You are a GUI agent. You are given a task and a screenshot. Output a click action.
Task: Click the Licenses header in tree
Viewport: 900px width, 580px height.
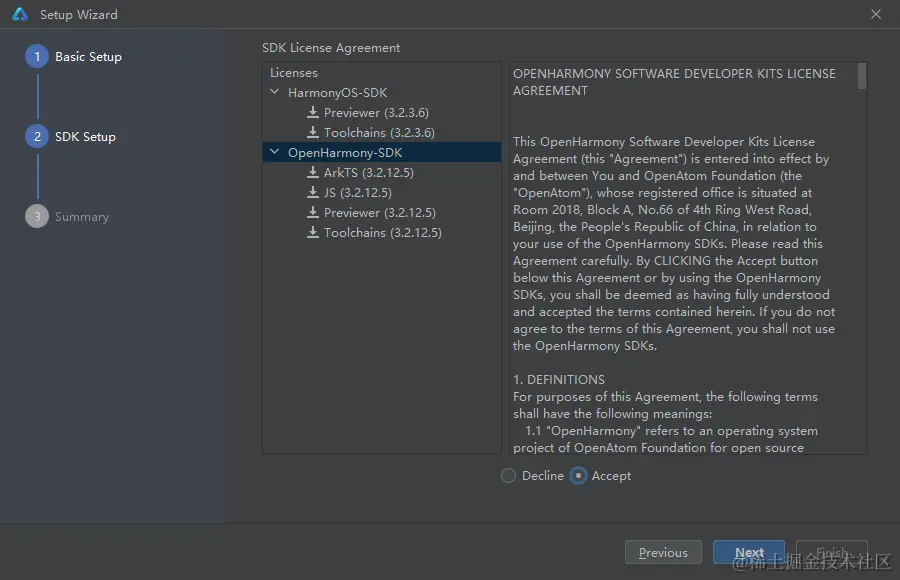pos(294,73)
